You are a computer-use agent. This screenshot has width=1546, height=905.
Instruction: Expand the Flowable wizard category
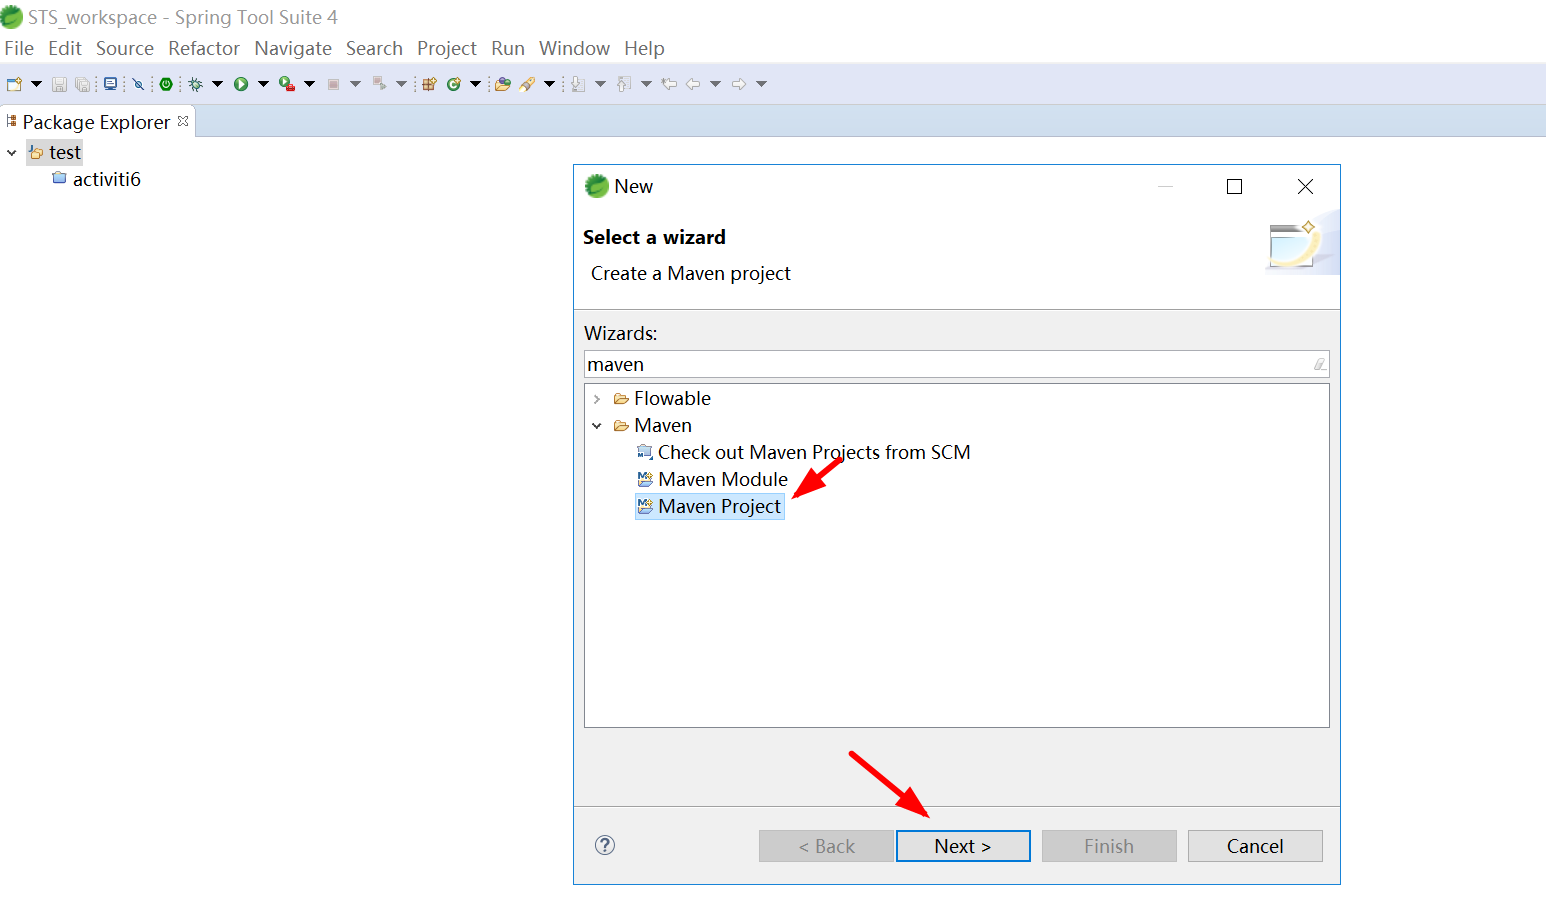coord(597,399)
